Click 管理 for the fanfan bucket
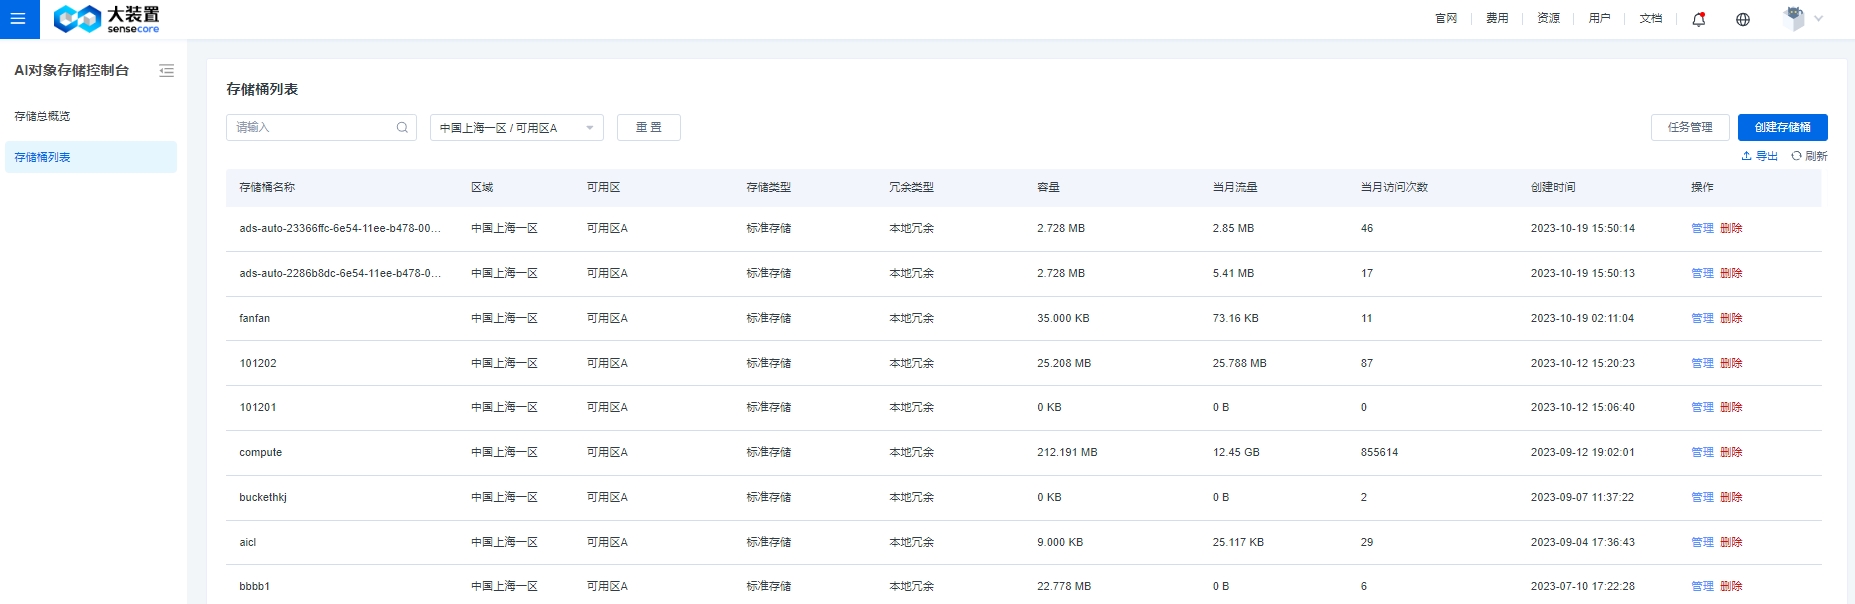Viewport: 1855px width, 604px height. point(1701,318)
